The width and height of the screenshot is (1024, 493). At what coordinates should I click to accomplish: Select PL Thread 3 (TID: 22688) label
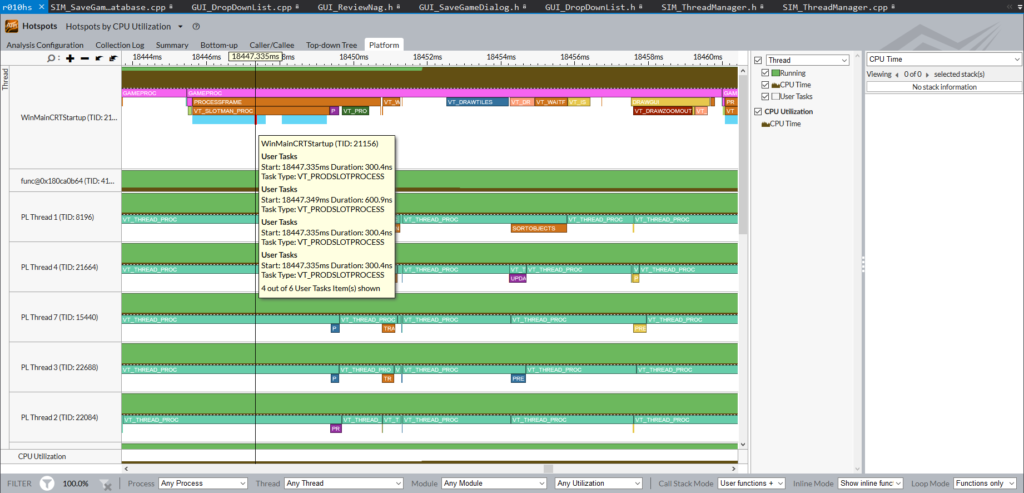pos(59,368)
